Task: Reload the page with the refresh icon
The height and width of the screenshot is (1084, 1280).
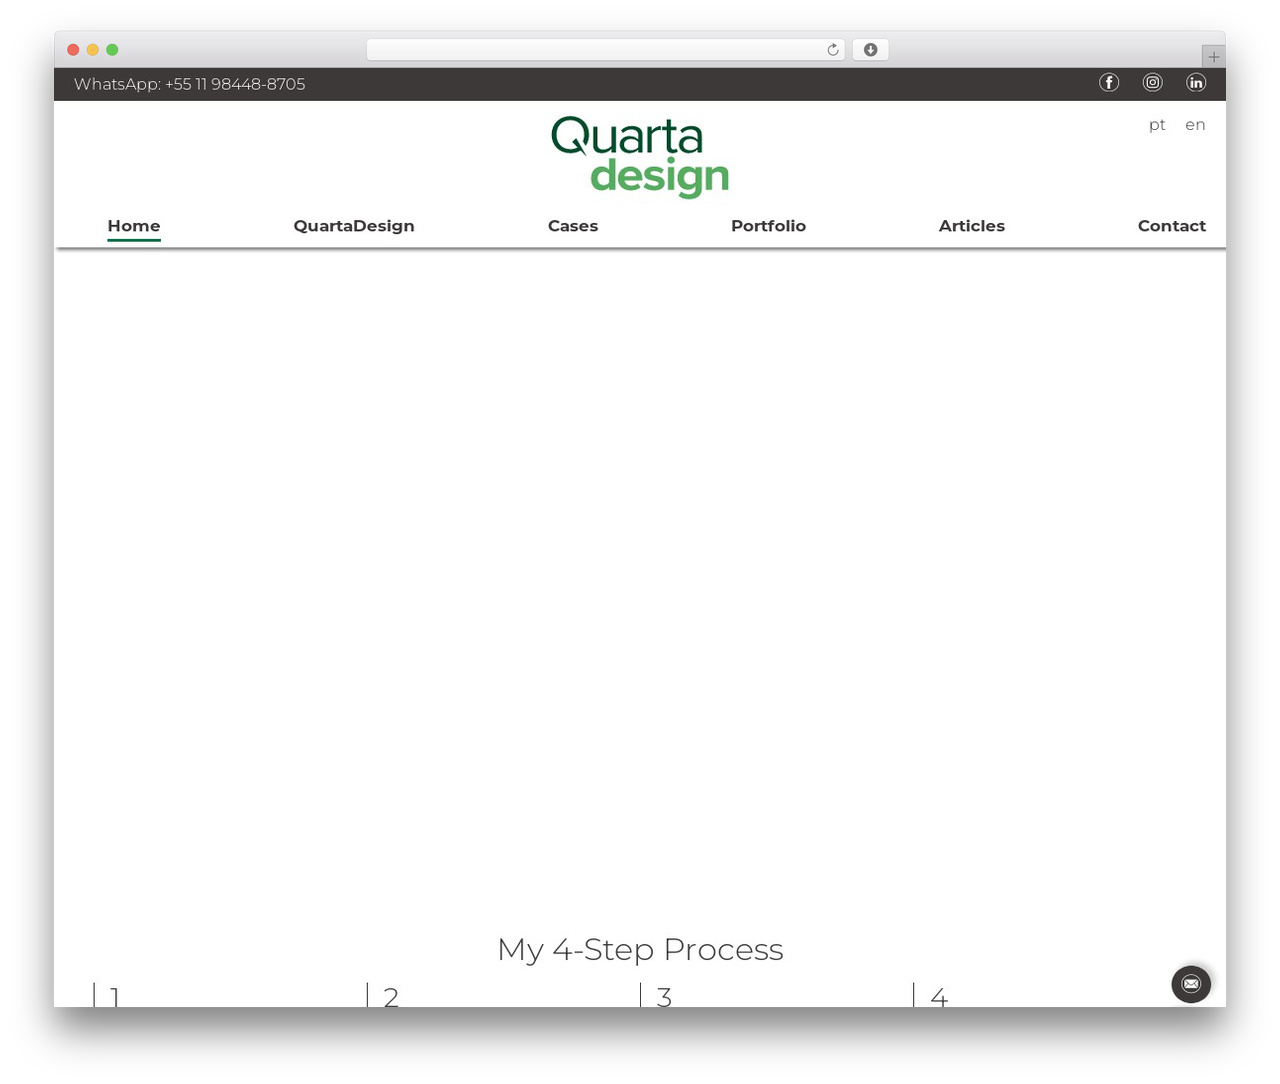Action: tap(833, 50)
